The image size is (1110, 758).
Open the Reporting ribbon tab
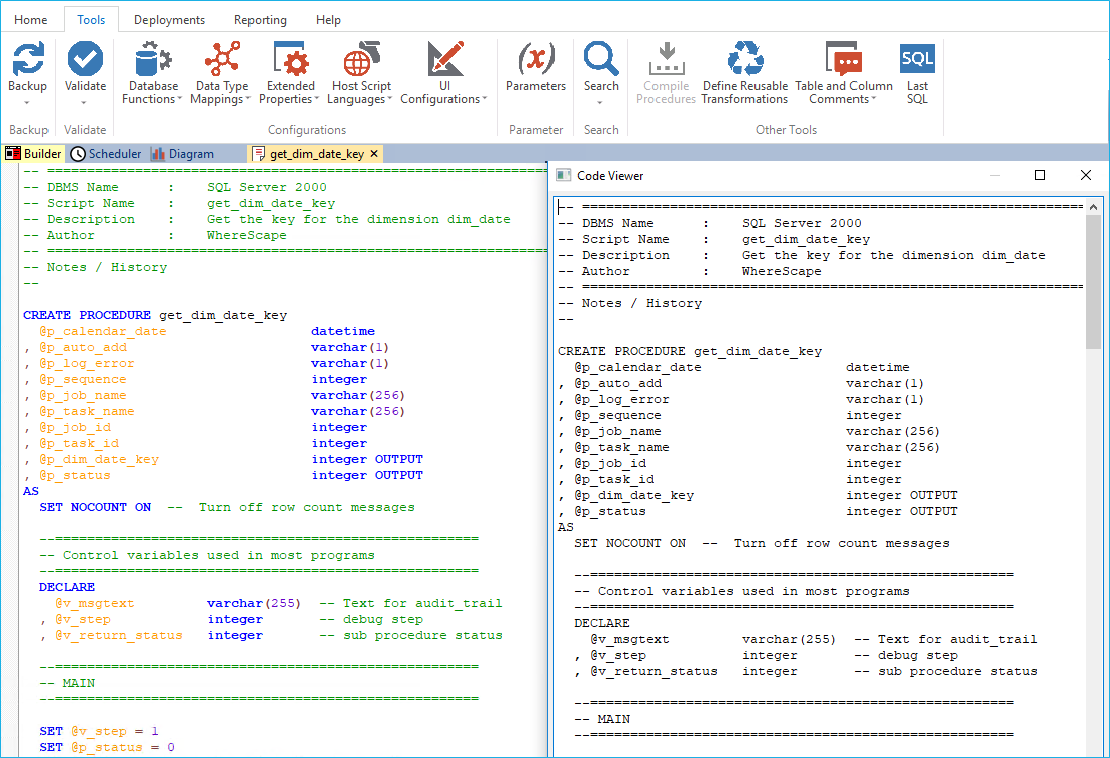coord(259,20)
